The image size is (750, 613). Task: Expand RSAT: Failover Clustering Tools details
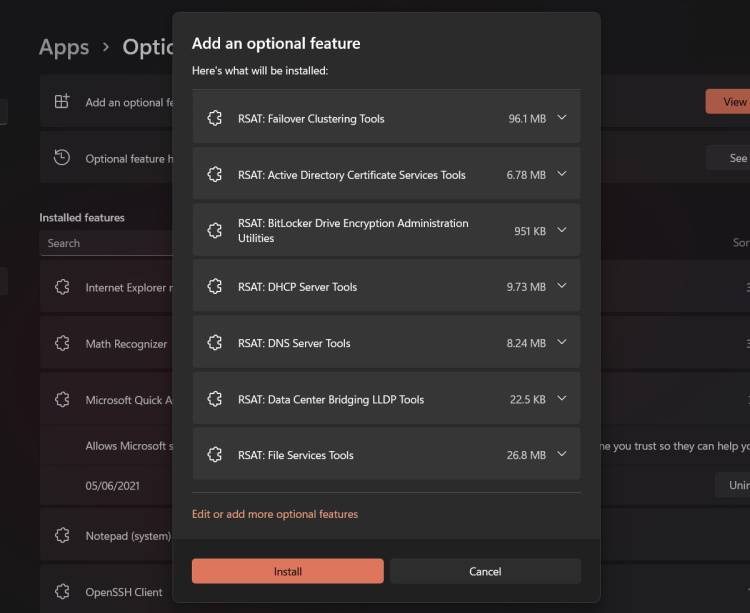562,118
